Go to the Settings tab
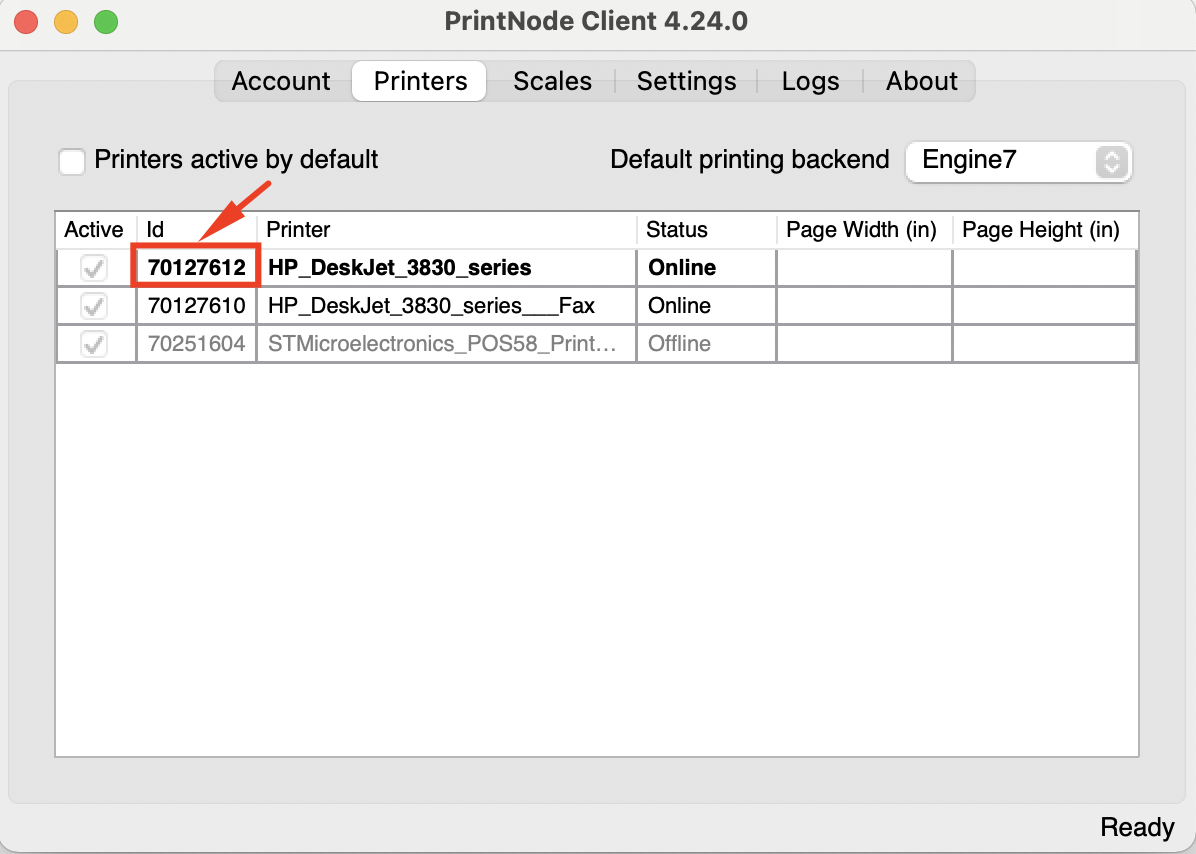1196x854 pixels. [x=686, y=81]
